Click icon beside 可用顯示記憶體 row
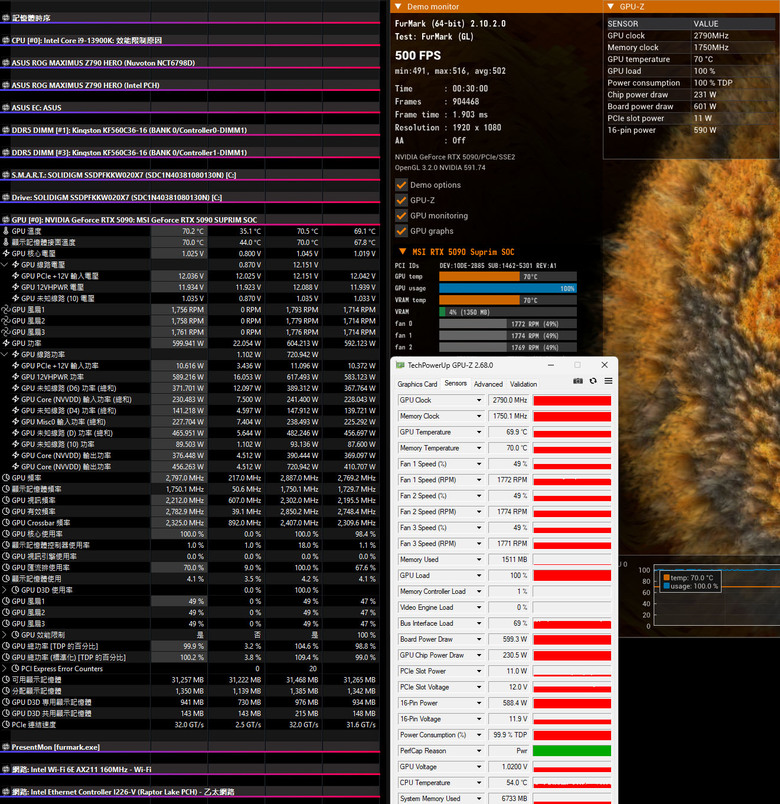Image resolution: width=780 pixels, height=804 pixels. (6, 680)
